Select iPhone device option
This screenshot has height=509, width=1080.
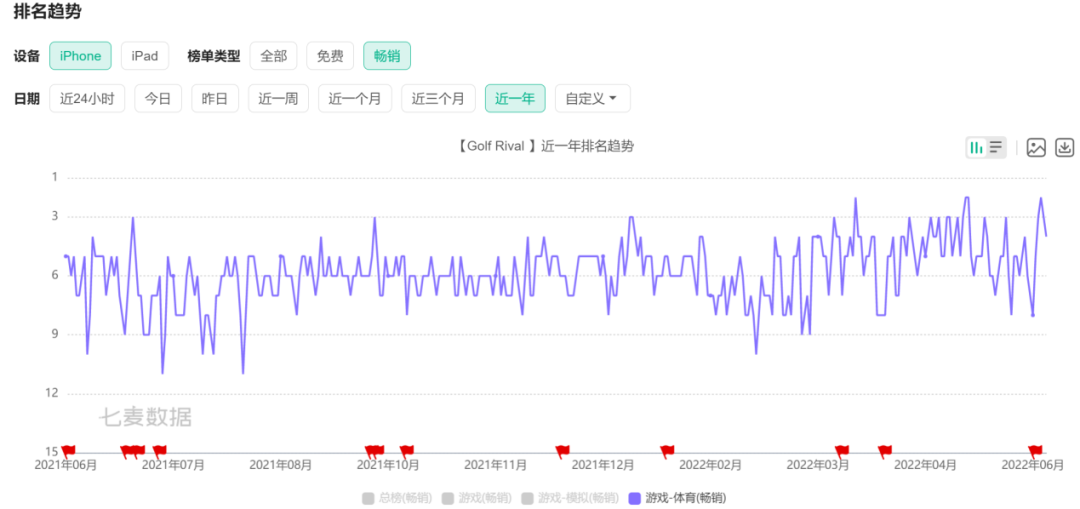click(80, 56)
